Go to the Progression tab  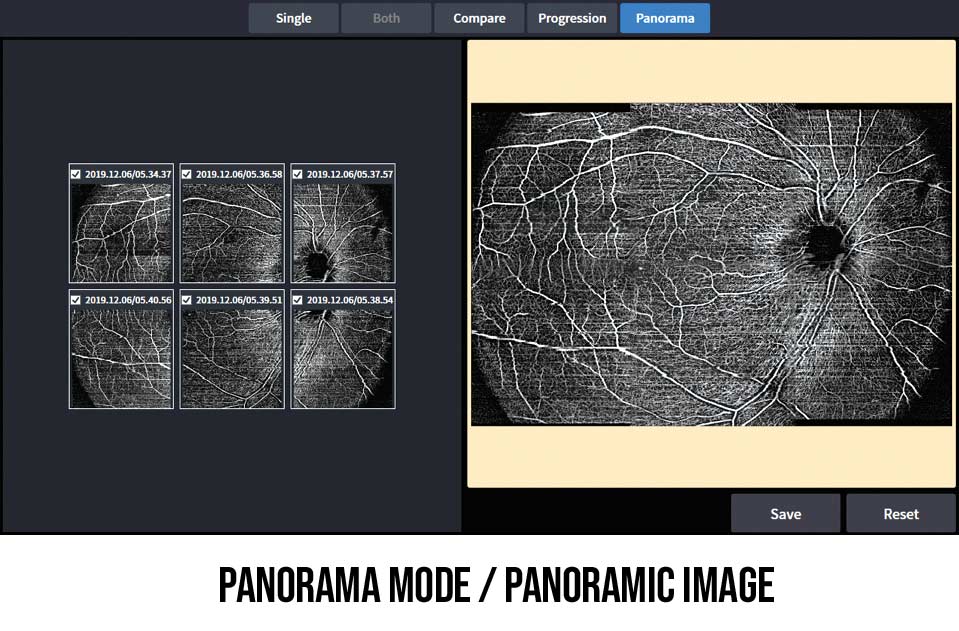coord(572,18)
